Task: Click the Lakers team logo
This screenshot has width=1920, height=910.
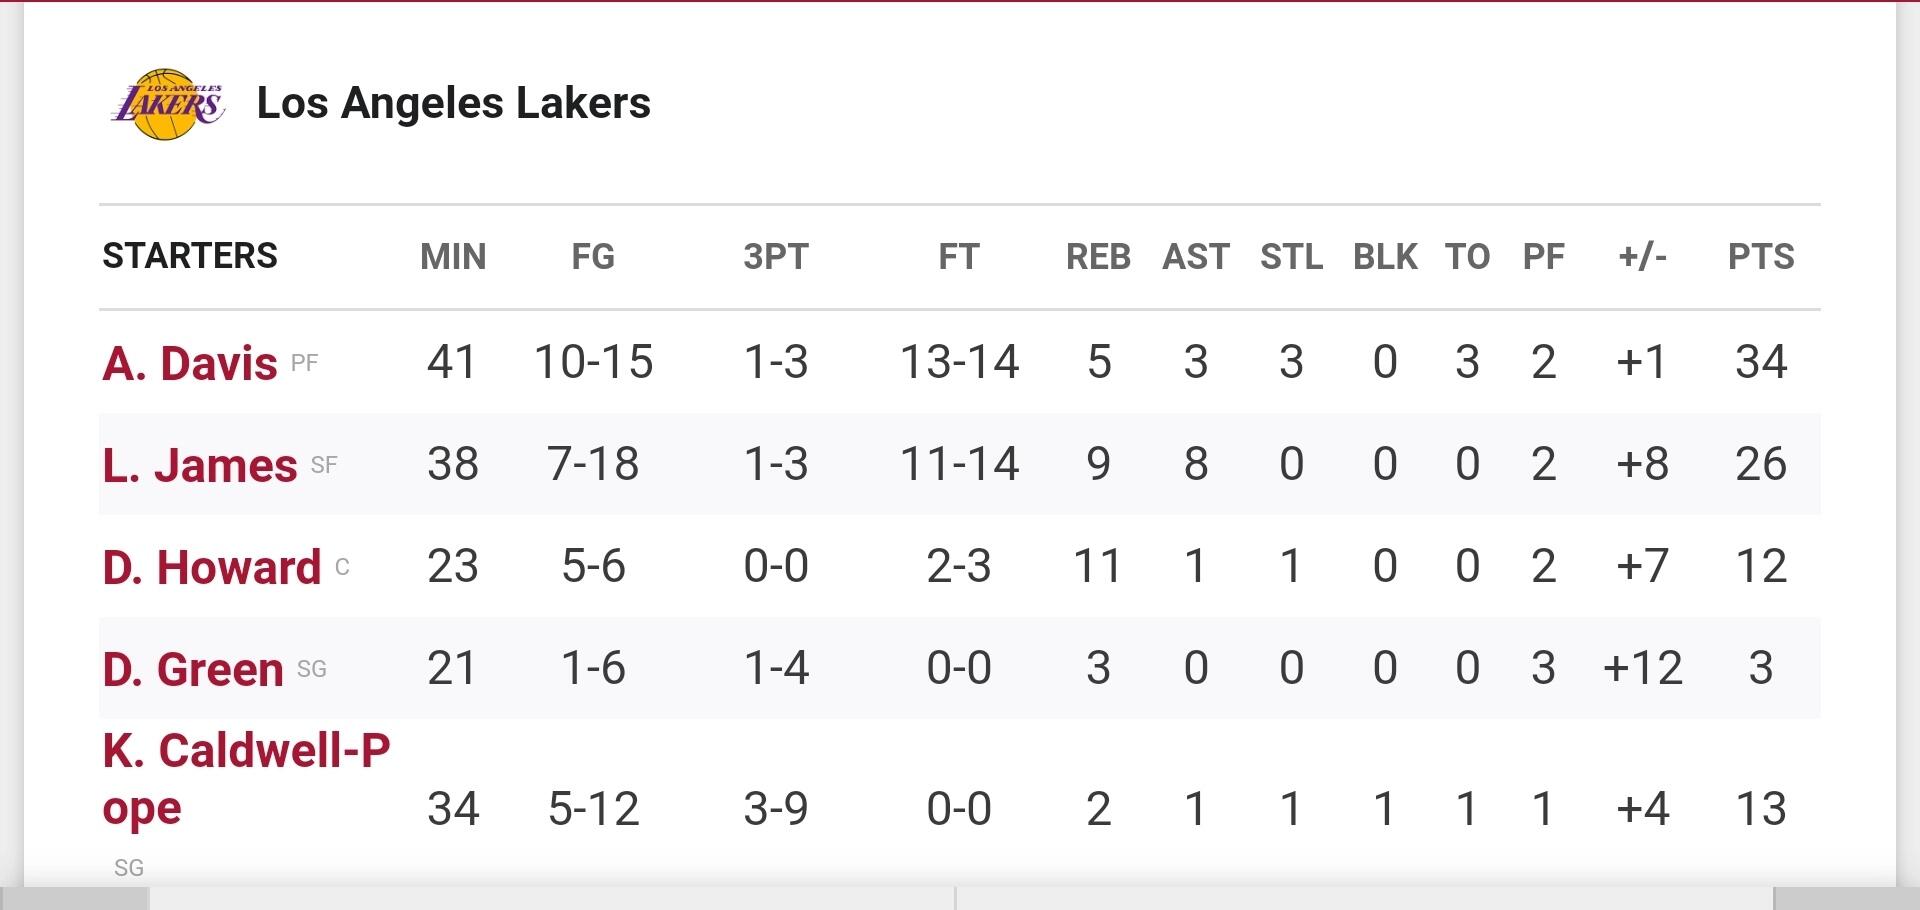Action: coord(167,104)
